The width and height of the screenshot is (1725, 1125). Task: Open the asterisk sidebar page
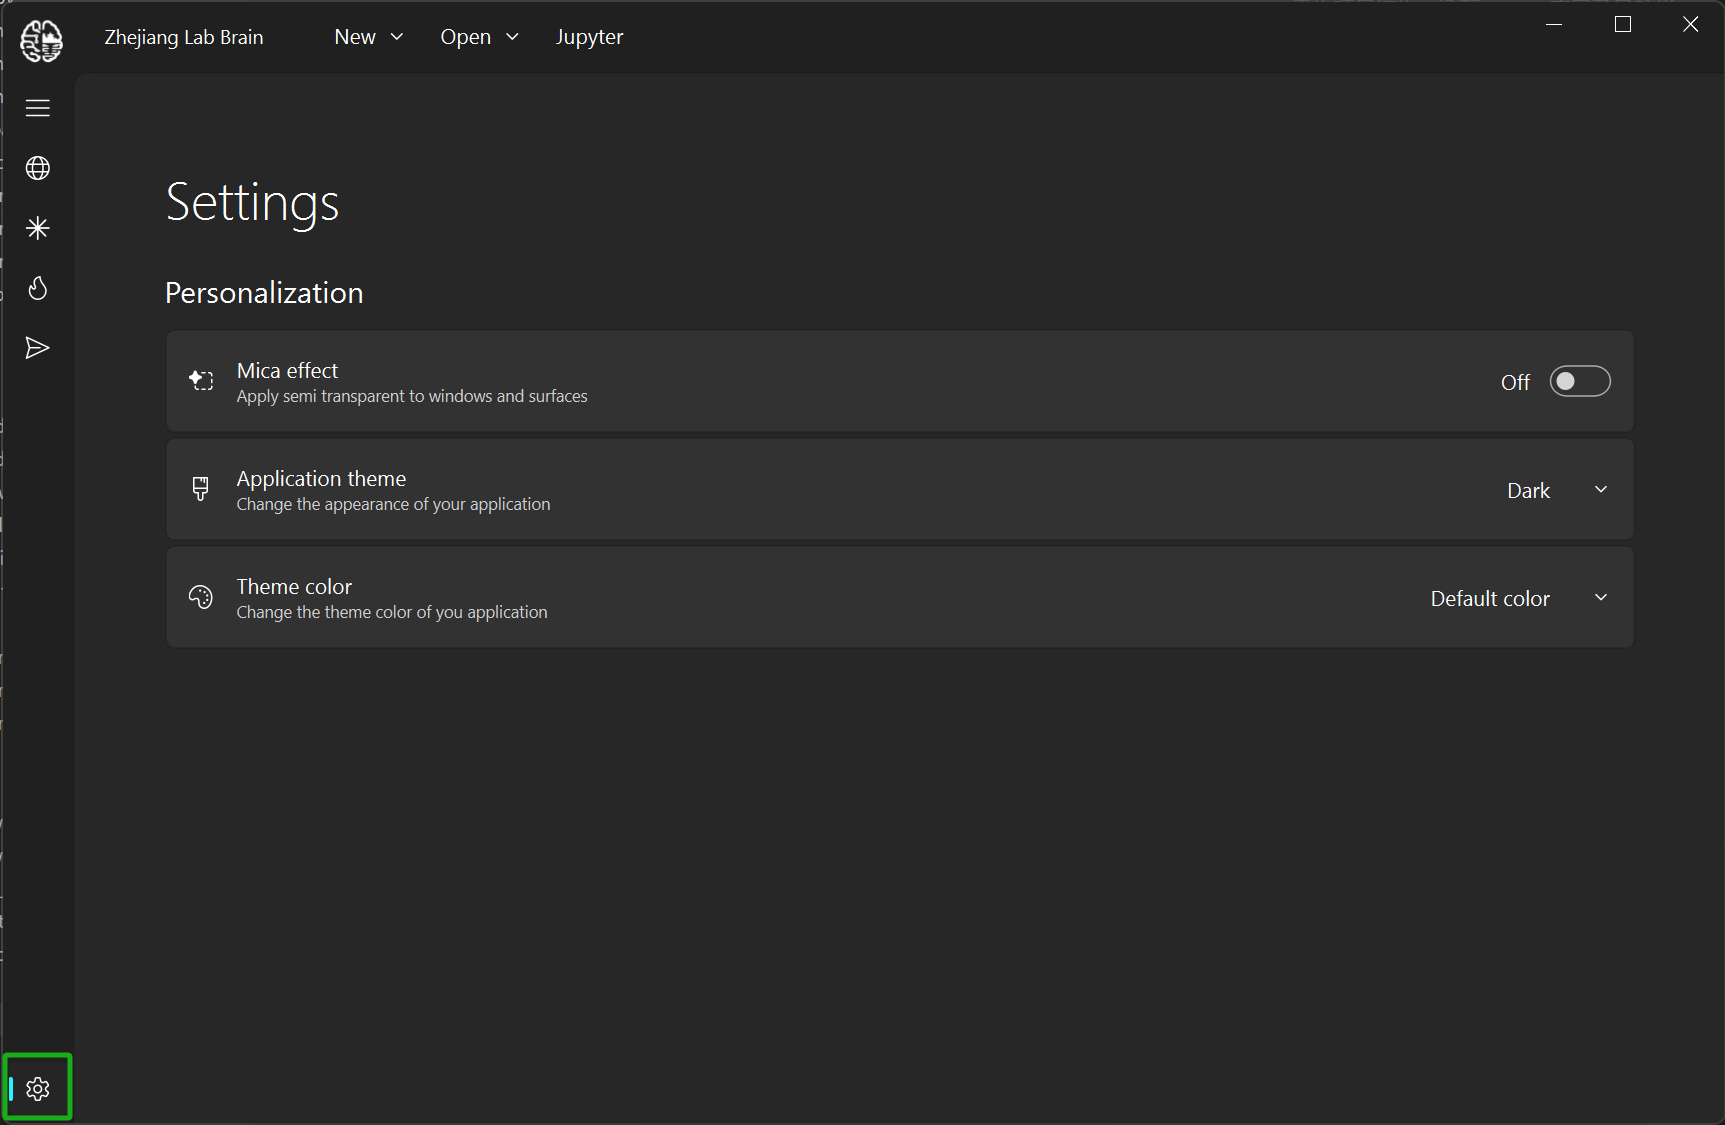click(x=38, y=228)
